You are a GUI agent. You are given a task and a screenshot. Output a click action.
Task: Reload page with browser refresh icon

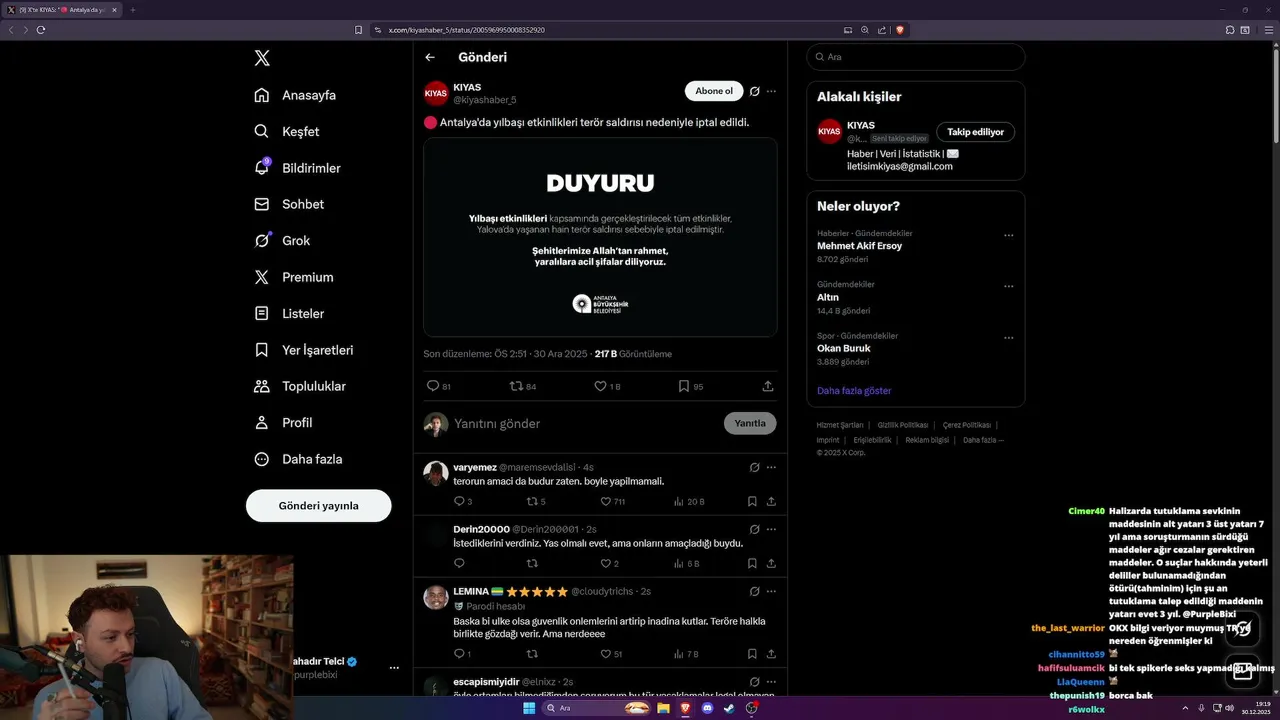coord(41,30)
